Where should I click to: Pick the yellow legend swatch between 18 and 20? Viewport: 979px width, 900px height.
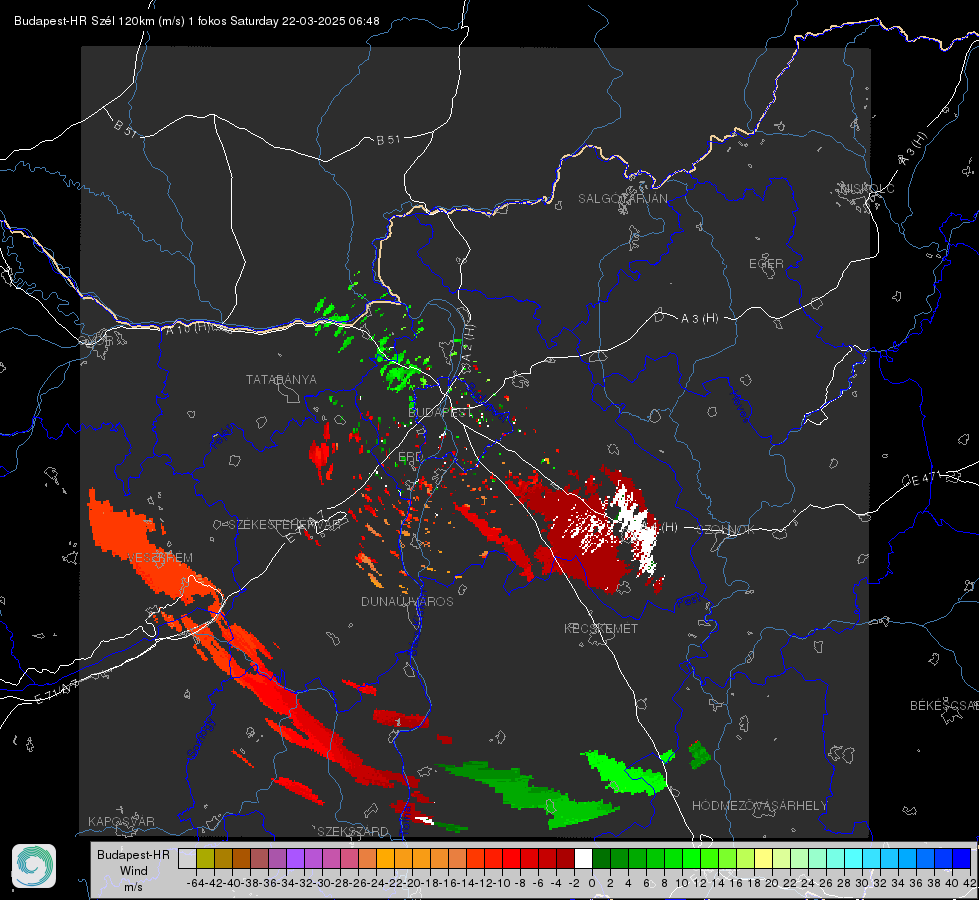pos(763,858)
